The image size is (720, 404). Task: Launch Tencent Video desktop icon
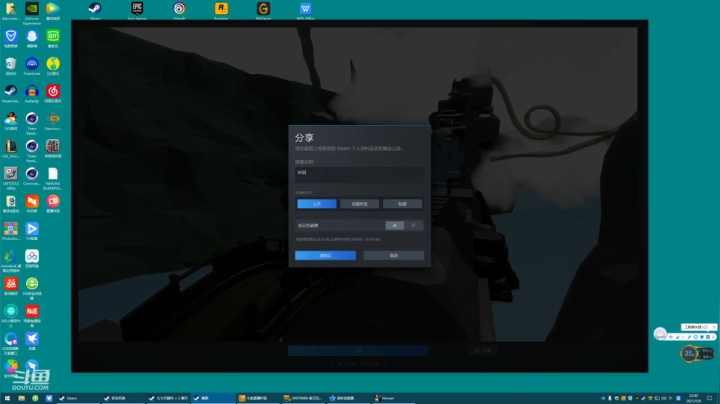coord(53,11)
